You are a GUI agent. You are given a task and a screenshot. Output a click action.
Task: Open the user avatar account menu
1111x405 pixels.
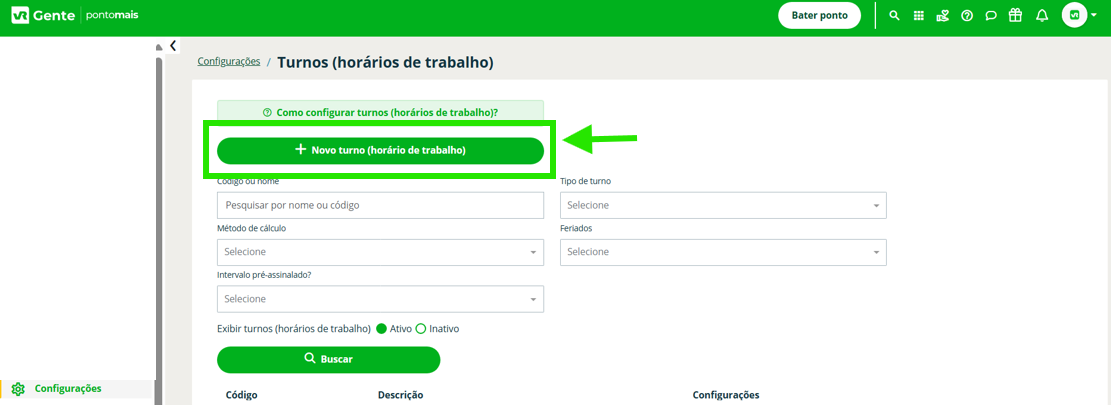click(1079, 16)
